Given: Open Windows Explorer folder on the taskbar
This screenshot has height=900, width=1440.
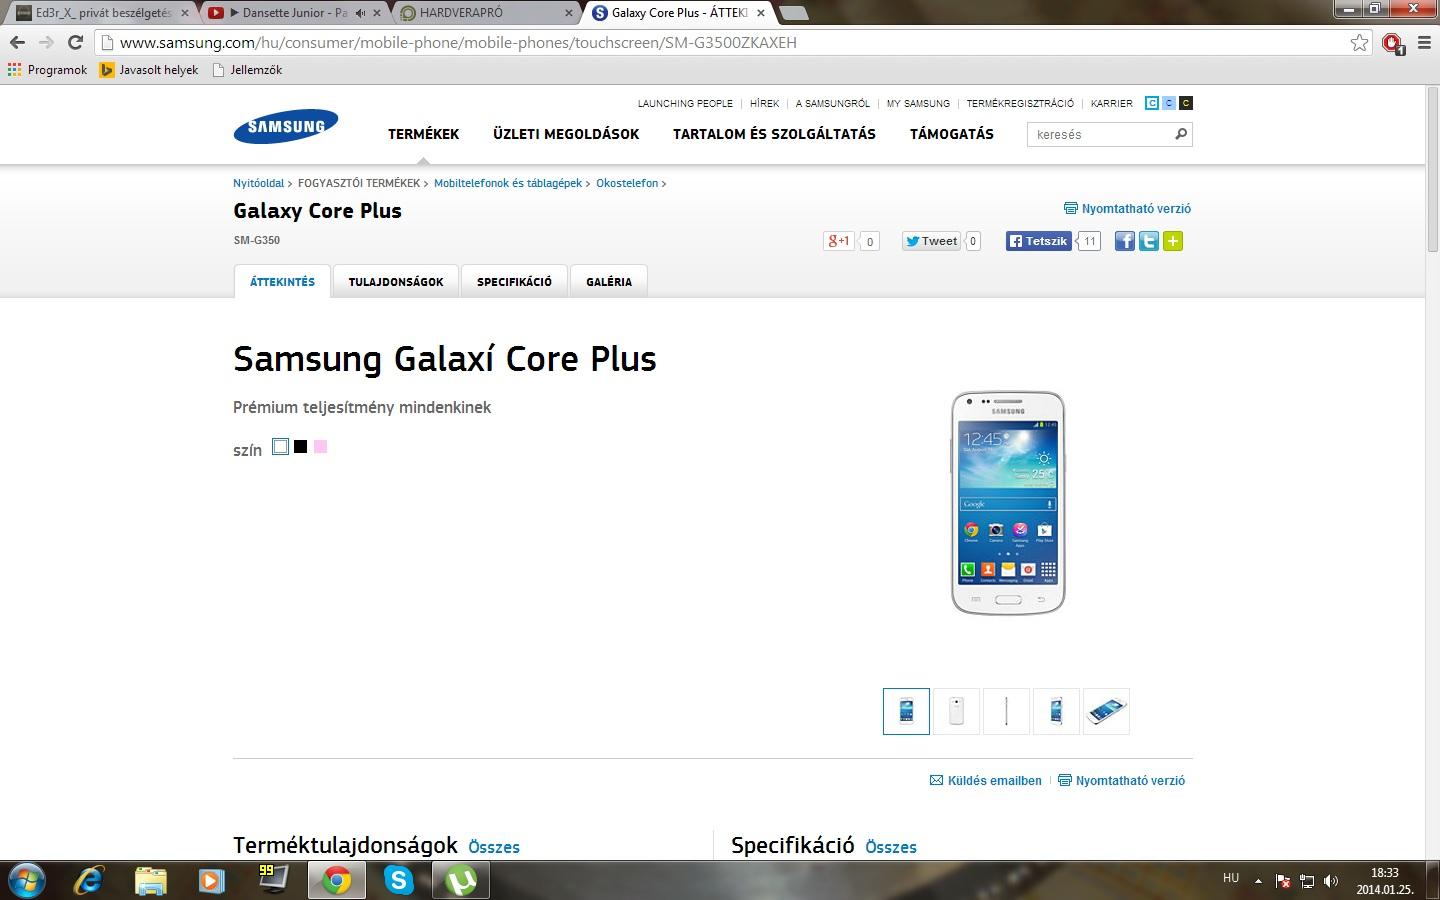Looking at the screenshot, I should point(151,880).
